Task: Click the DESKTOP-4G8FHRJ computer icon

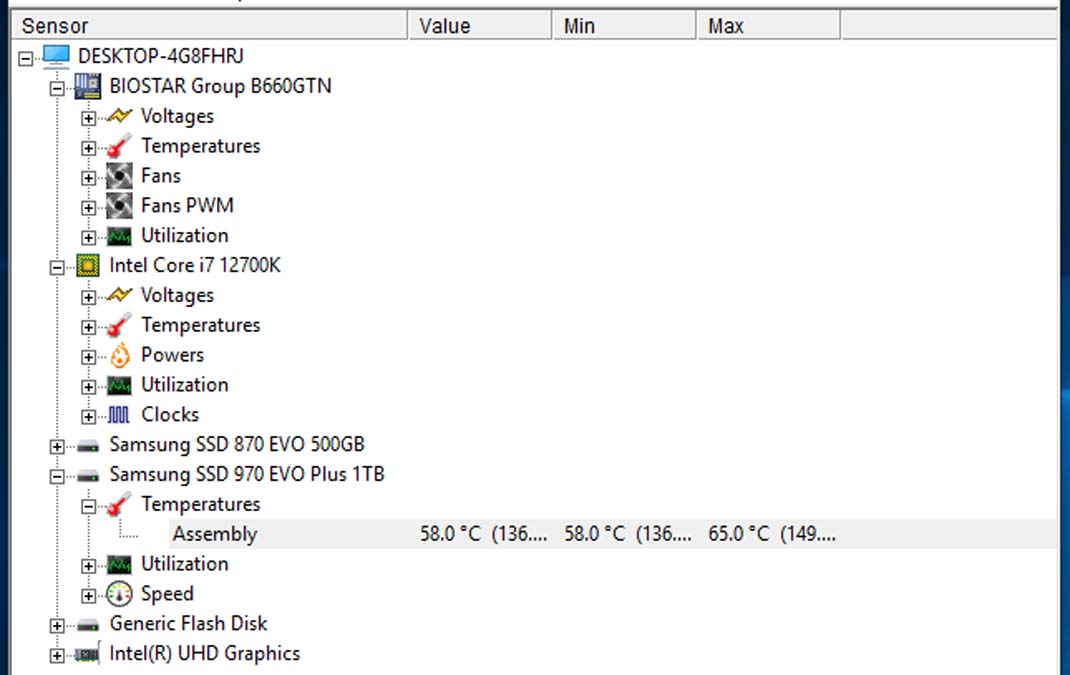Action: click(x=56, y=56)
